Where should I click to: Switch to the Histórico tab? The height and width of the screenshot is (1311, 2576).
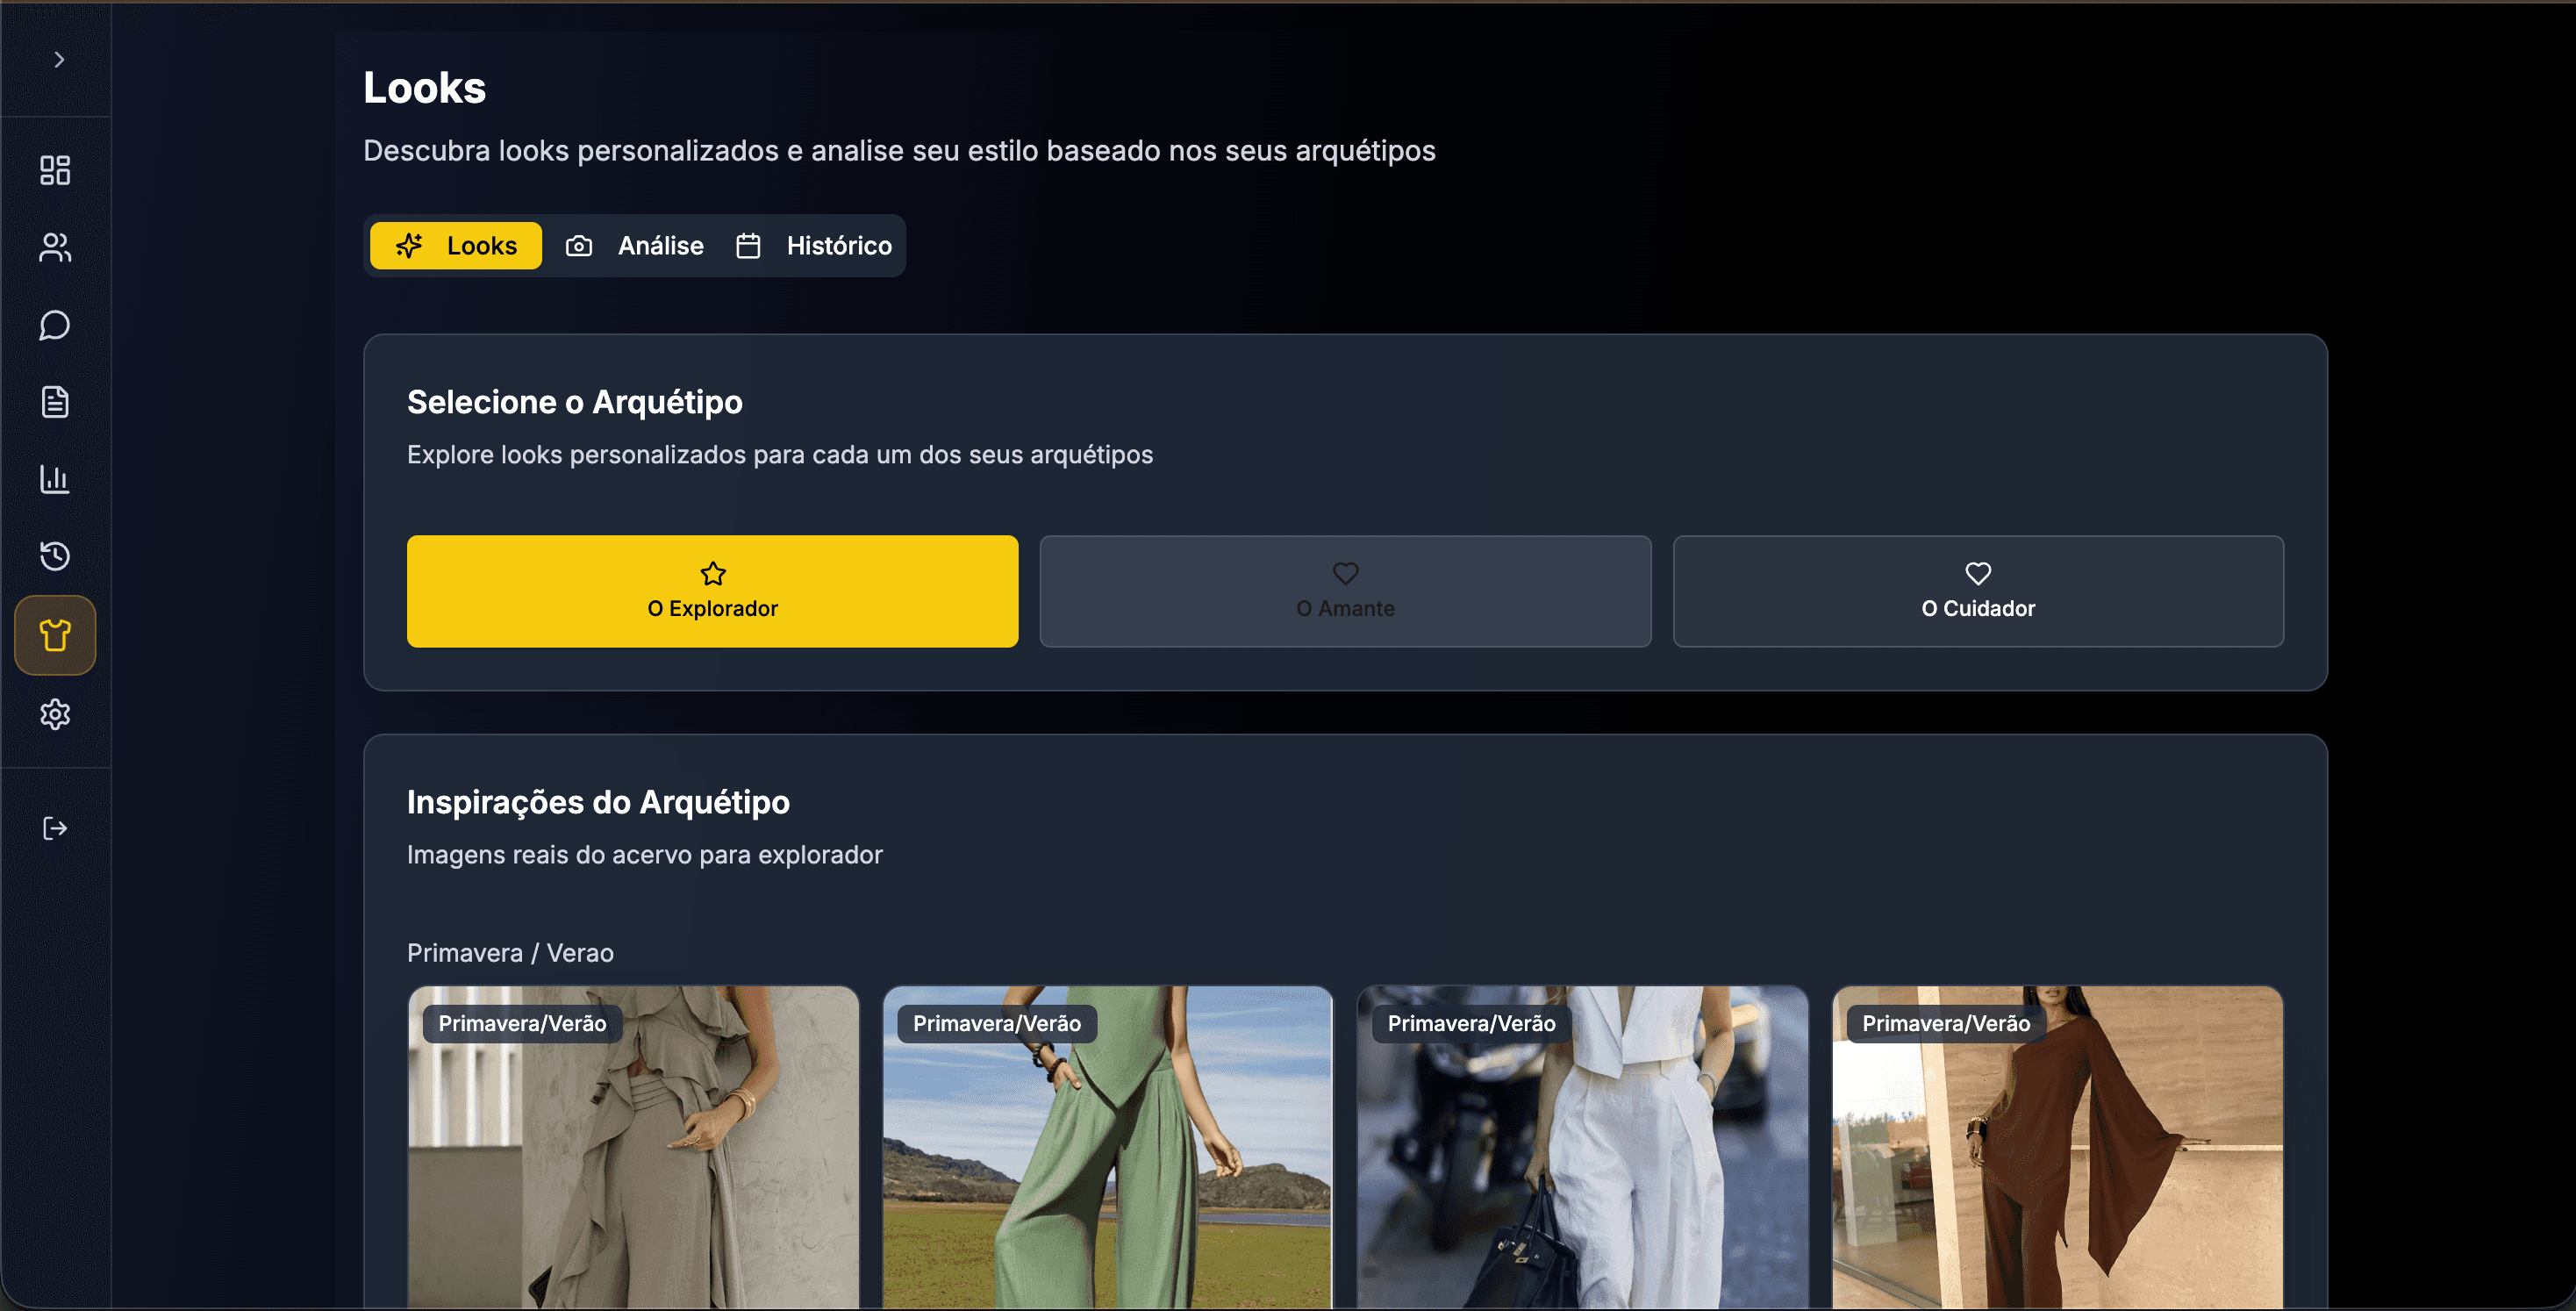pyautogui.click(x=814, y=246)
